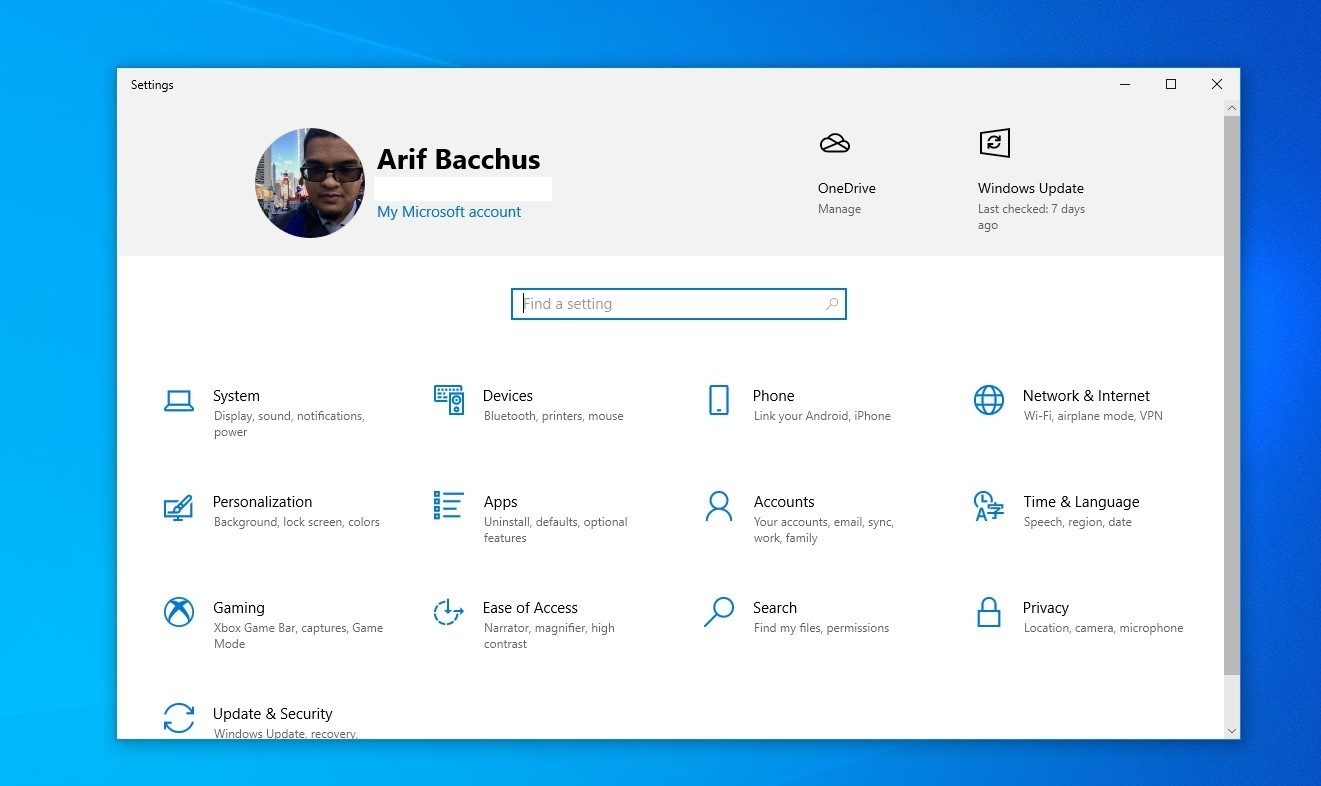Click the Phone category title
The width and height of the screenshot is (1321, 786).
pyautogui.click(x=774, y=396)
